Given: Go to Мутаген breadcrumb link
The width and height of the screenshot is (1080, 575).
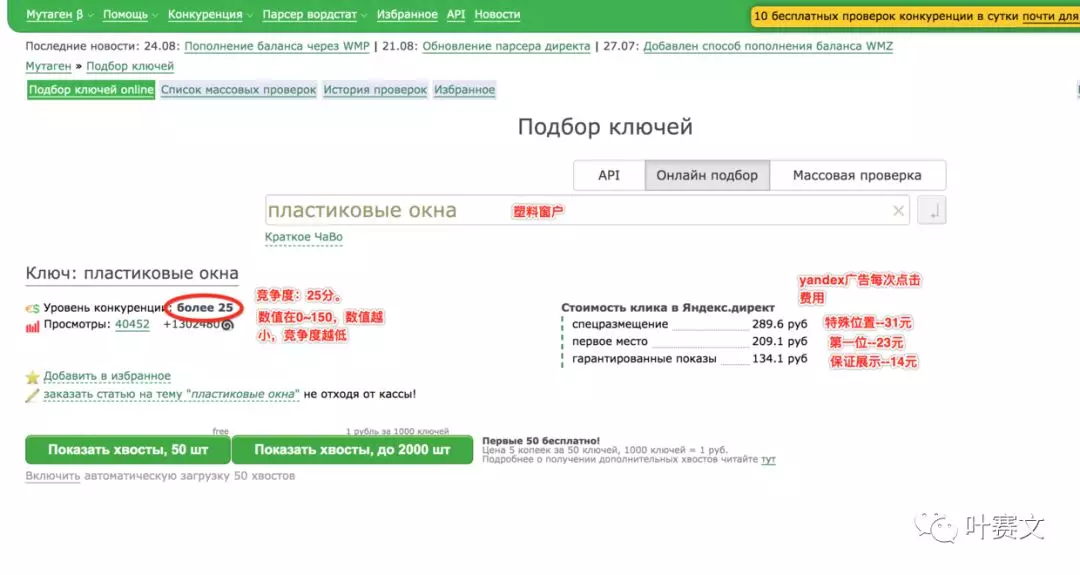Looking at the screenshot, I should click(x=48, y=66).
